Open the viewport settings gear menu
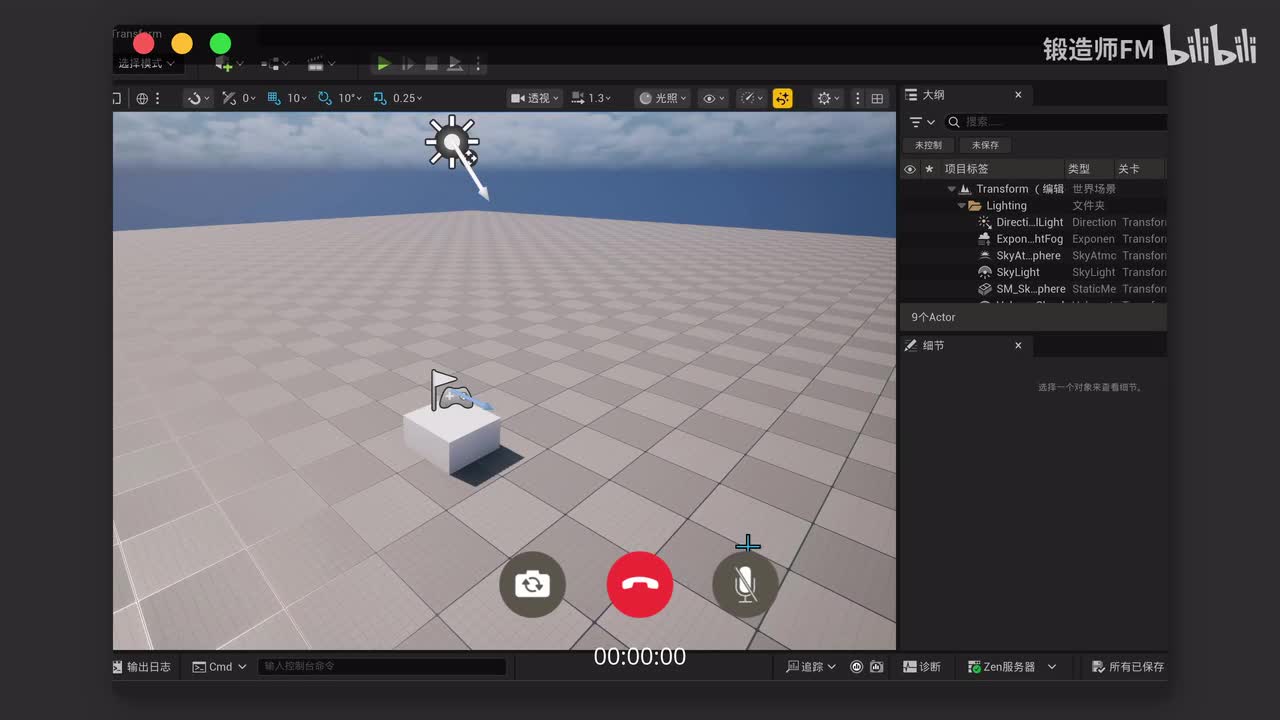 coord(828,98)
